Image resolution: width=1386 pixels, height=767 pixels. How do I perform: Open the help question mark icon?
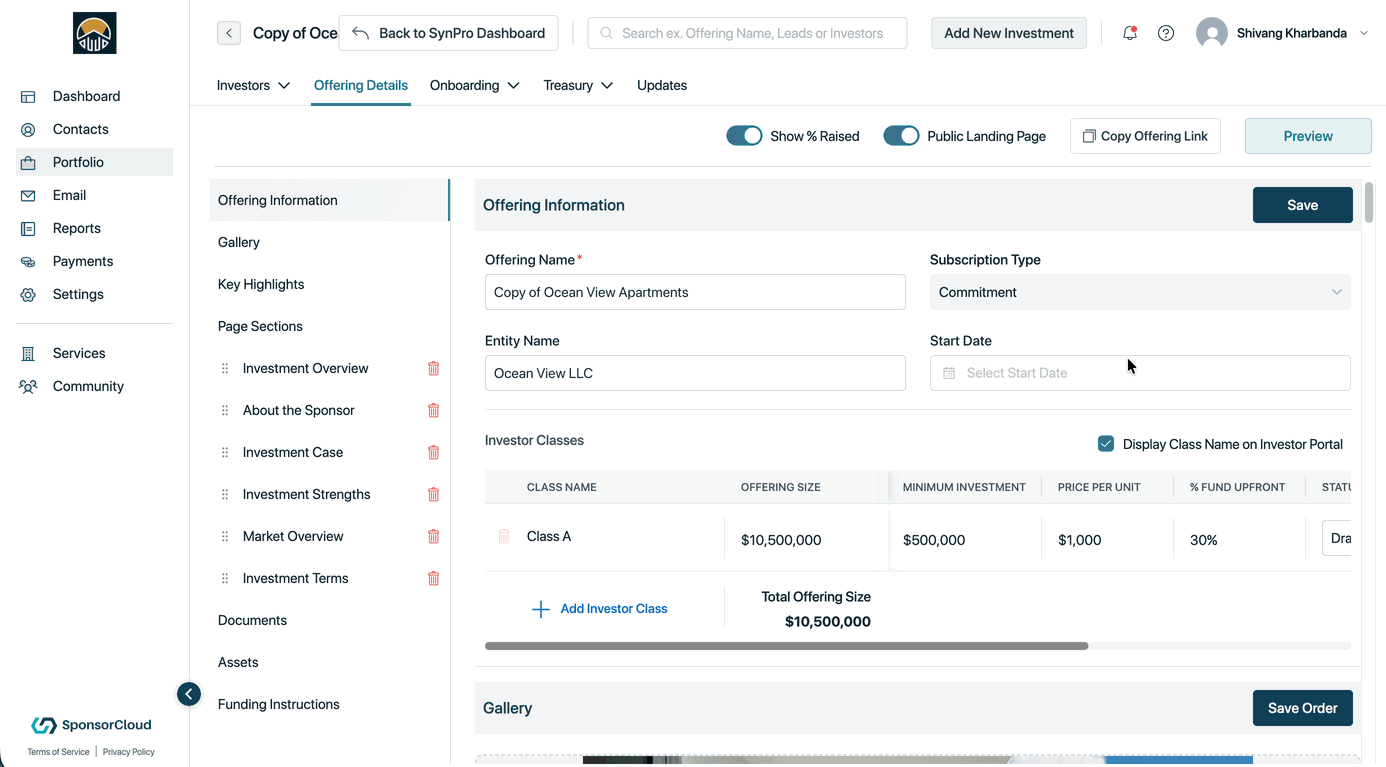[x=1166, y=33]
